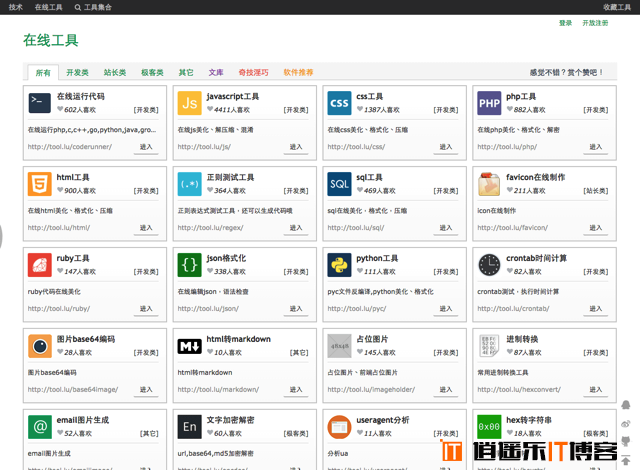Screen dimensions: 640x470
Task: Click 进入 on the sql工具 card
Action: [446, 228]
